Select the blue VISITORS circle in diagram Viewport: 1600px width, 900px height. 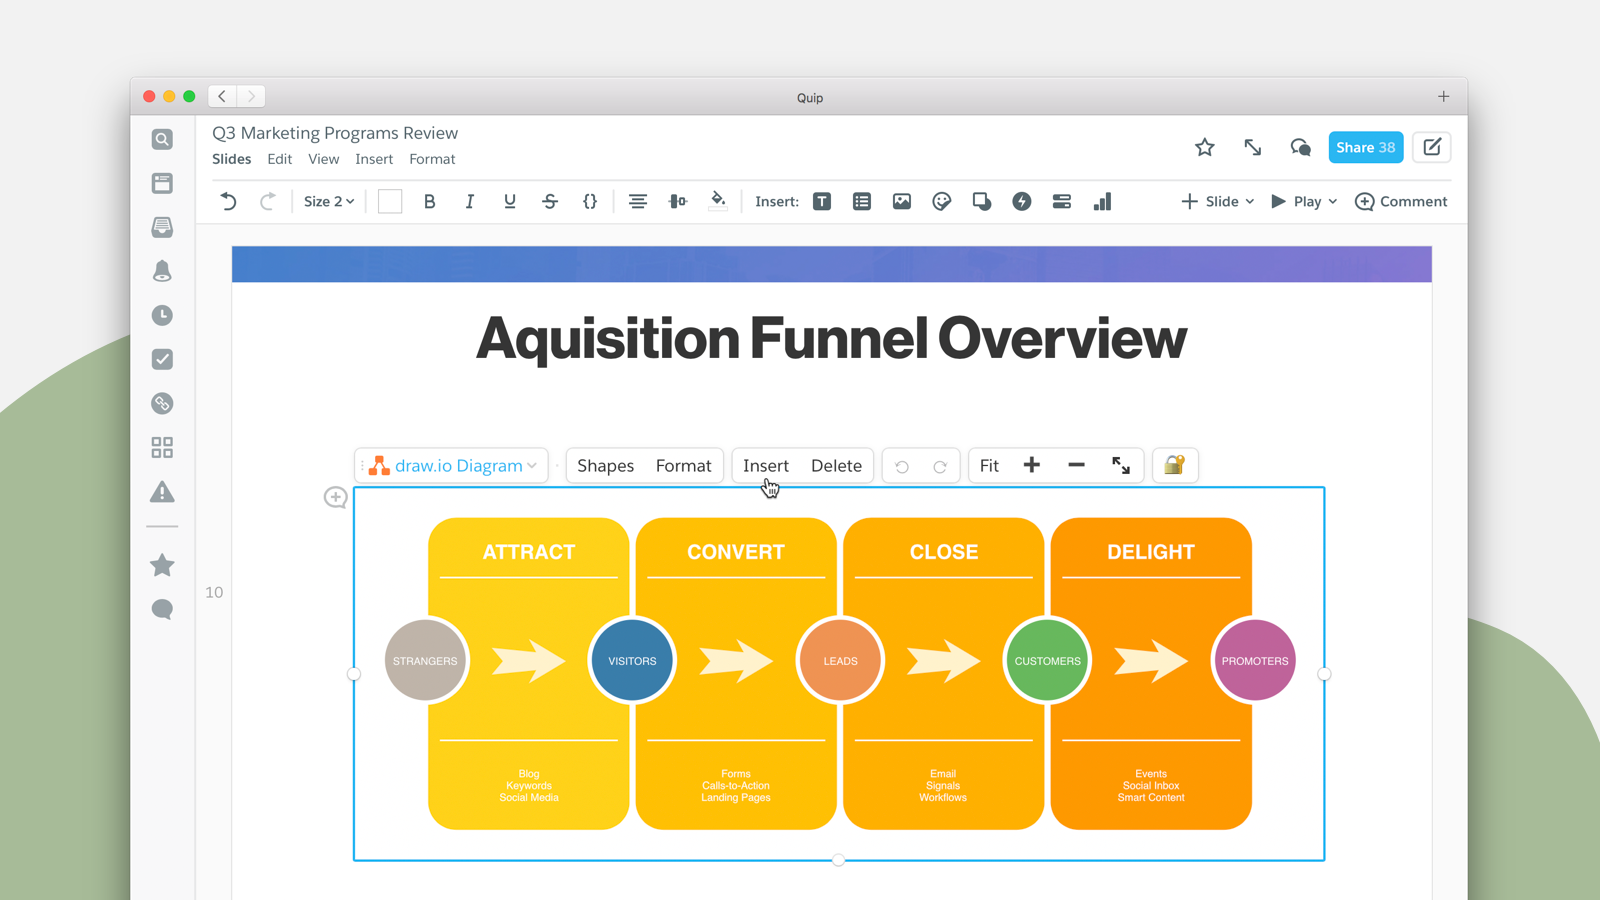pyautogui.click(x=632, y=661)
